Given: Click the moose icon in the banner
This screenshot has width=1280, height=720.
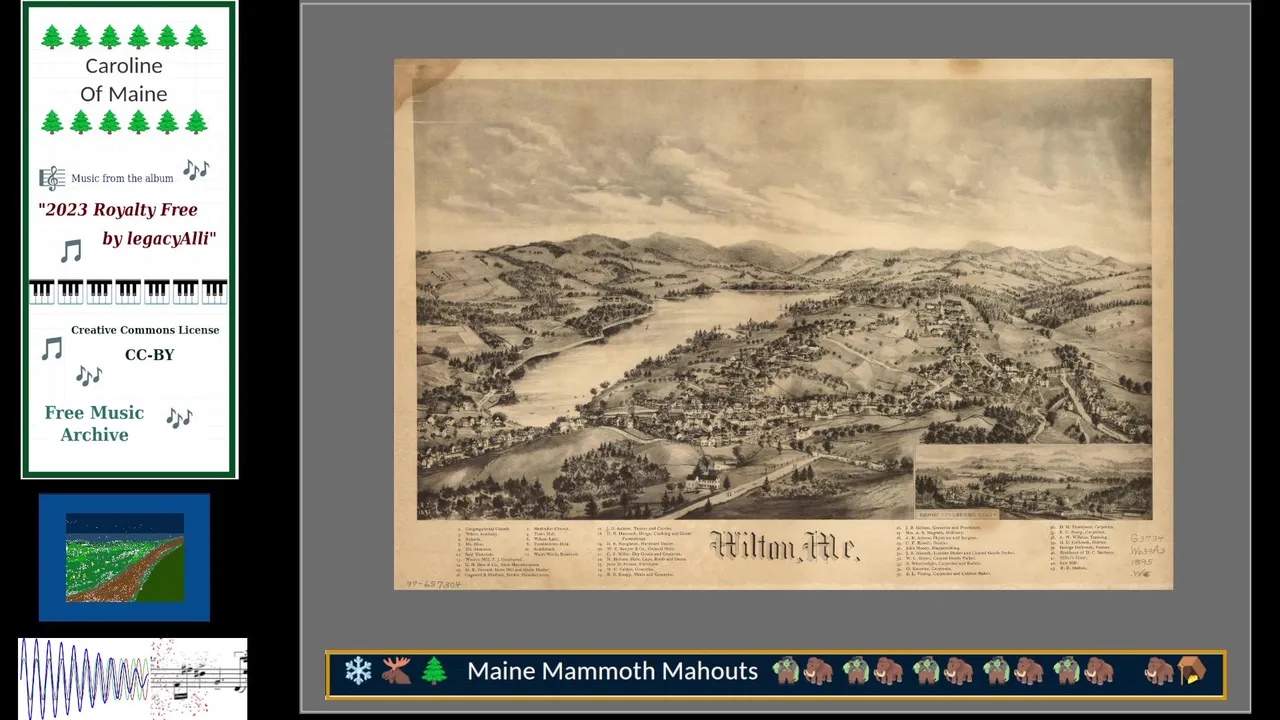Looking at the screenshot, I should pos(396,671).
